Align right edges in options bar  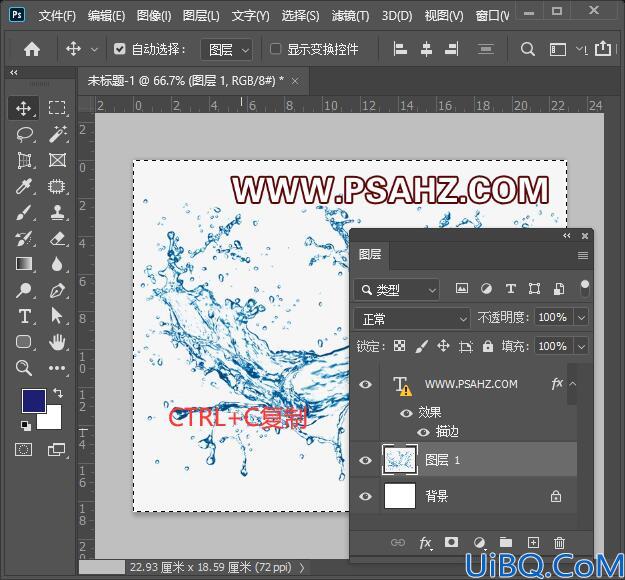point(452,49)
